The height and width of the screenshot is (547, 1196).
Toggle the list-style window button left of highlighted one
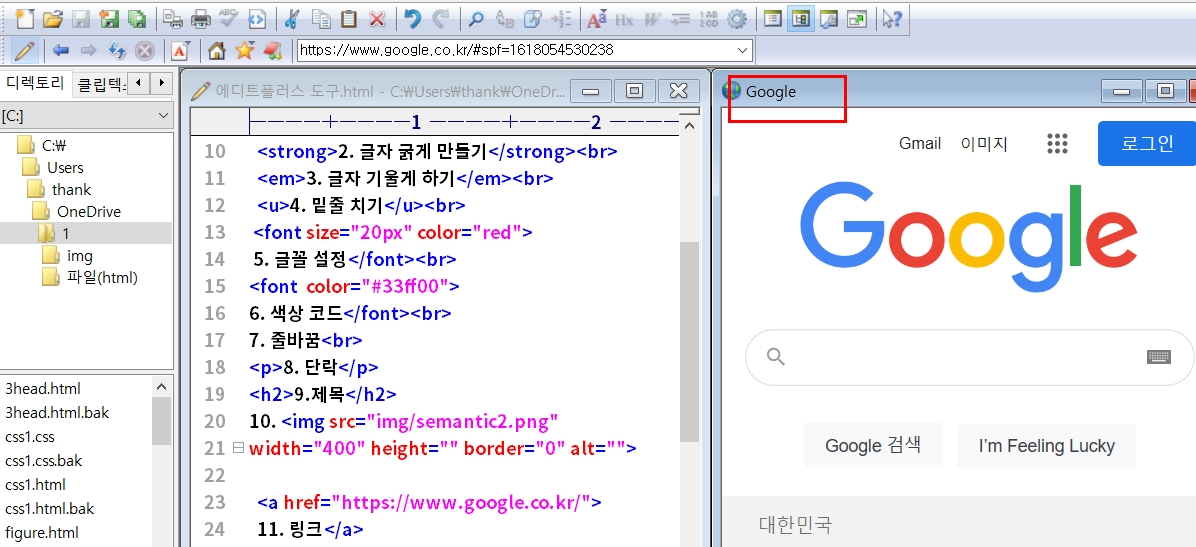(x=773, y=19)
